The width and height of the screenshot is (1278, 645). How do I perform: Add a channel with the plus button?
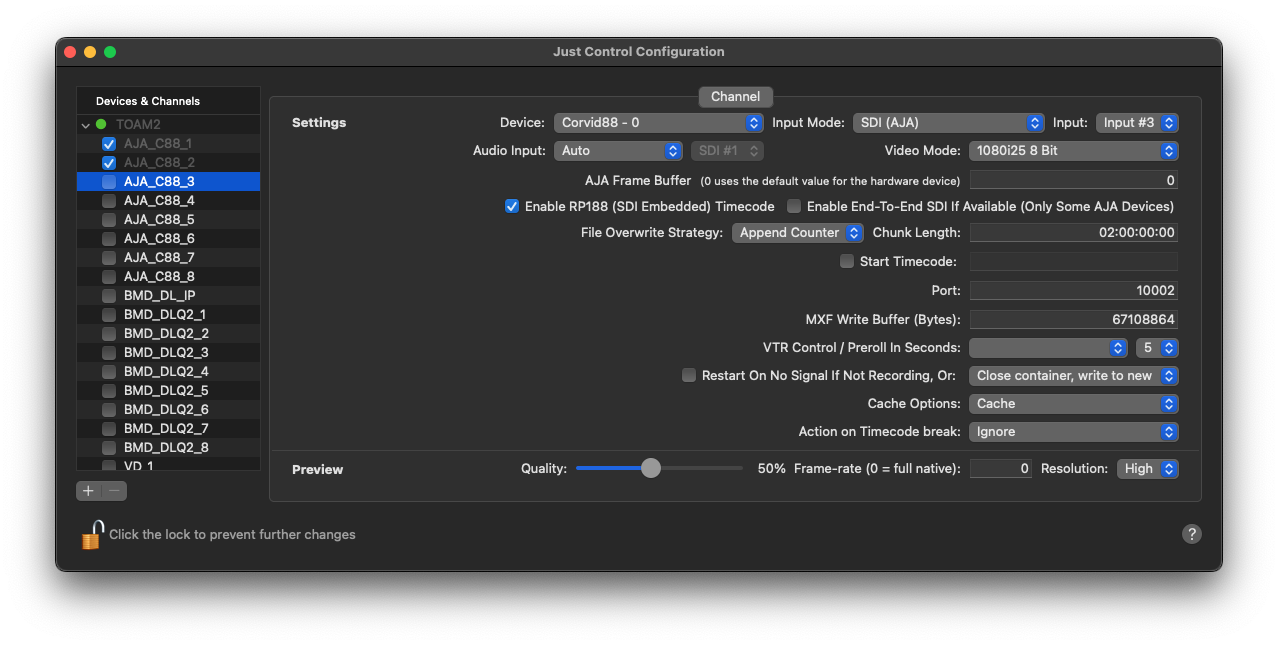89,490
